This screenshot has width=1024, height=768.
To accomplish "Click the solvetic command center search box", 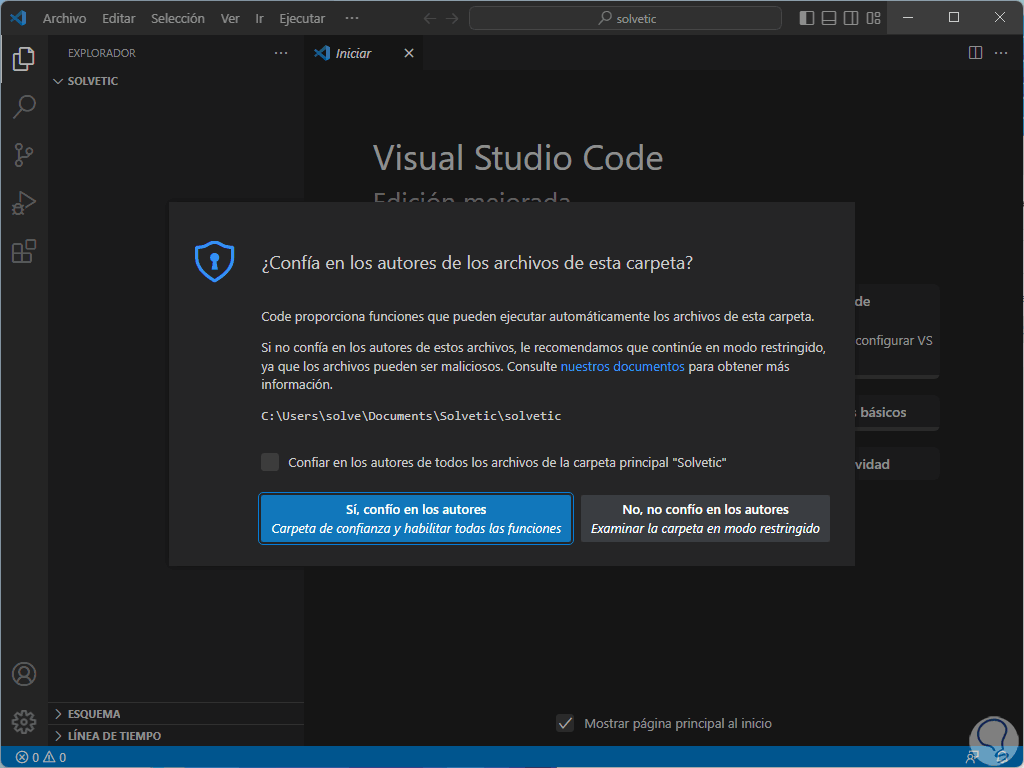I will (x=625, y=18).
